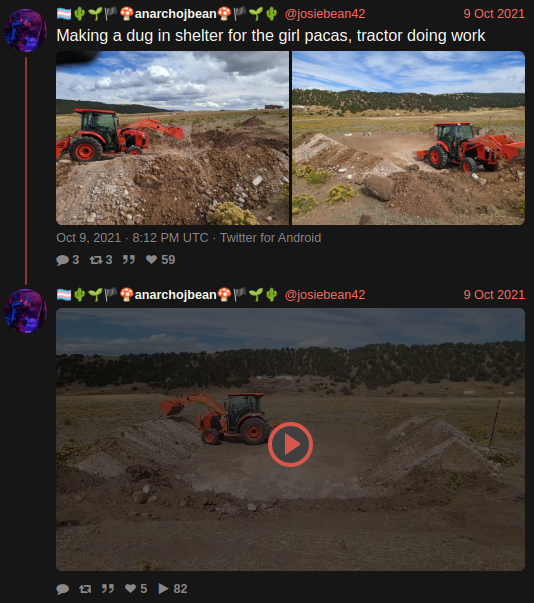Click the Oct 9, 2021 8:12 PM UTC timestamp
The height and width of the screenshot is (603, 534).
tap(132, 238)
